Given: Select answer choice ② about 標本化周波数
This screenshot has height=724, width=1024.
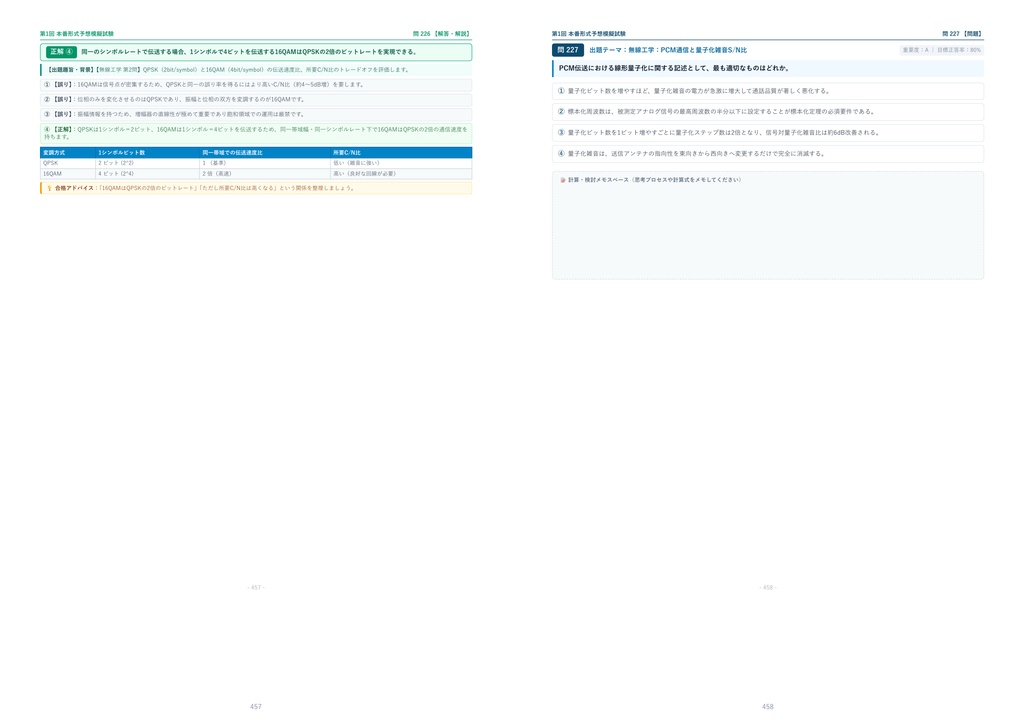Looking at the screenshot, I should pyautogui.click(x=768, y=112).
